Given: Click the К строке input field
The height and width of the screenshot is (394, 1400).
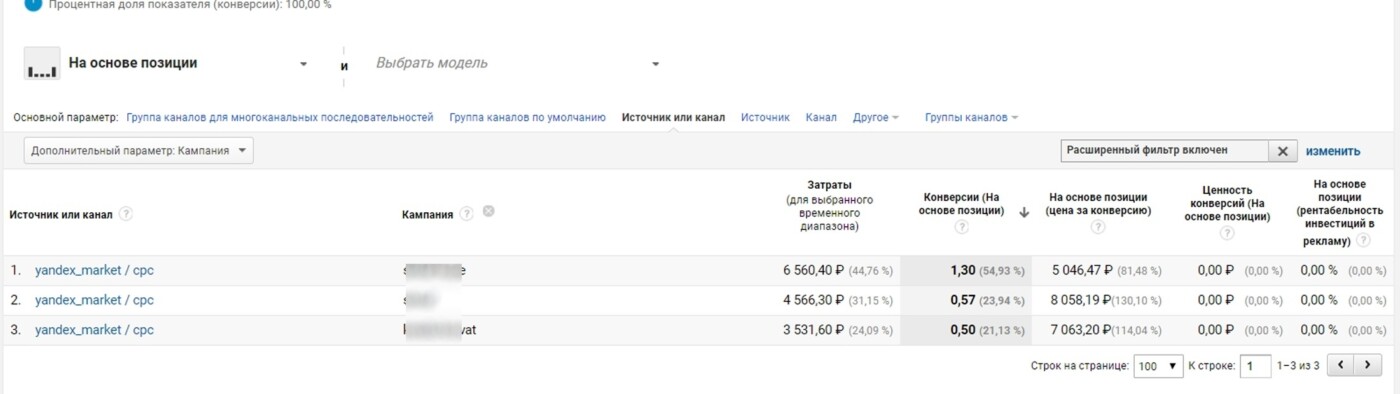Looking at the screenshot, I should pyautogui.click(x=1255, y=366).
